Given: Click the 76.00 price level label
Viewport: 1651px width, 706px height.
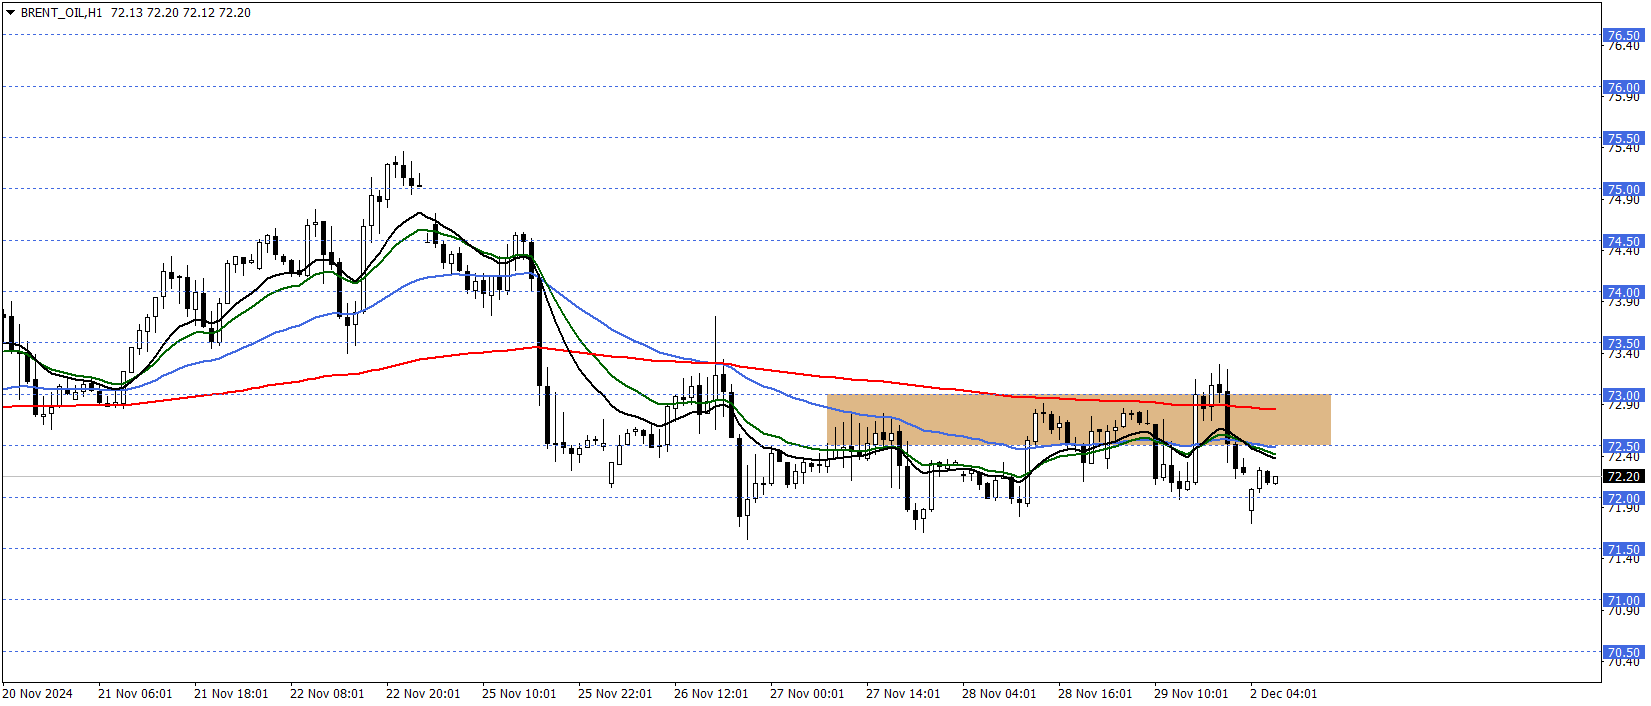Looking at the screenshot, I should pyautogui.click(x=1622, y=87).
